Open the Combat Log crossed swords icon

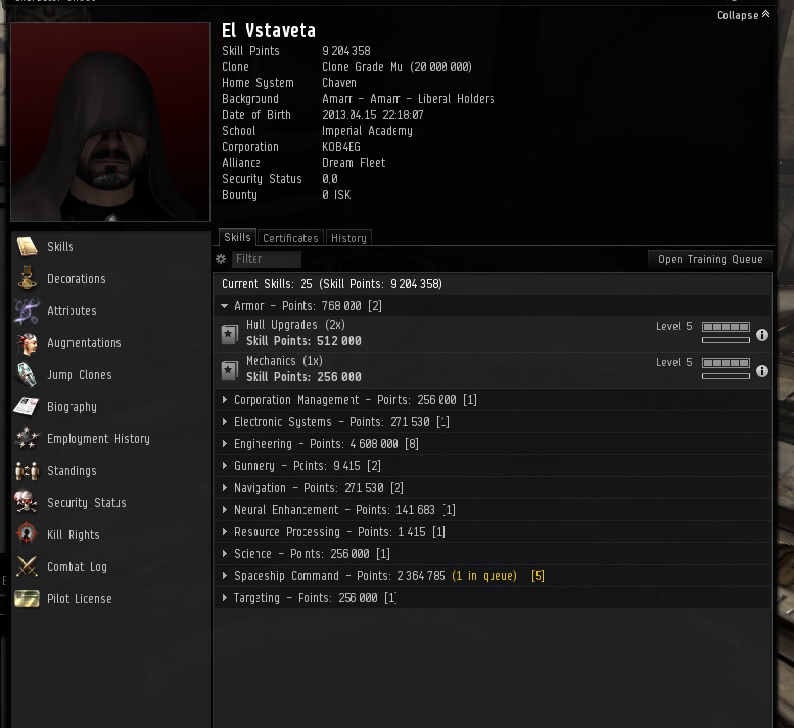coord(27,567)
